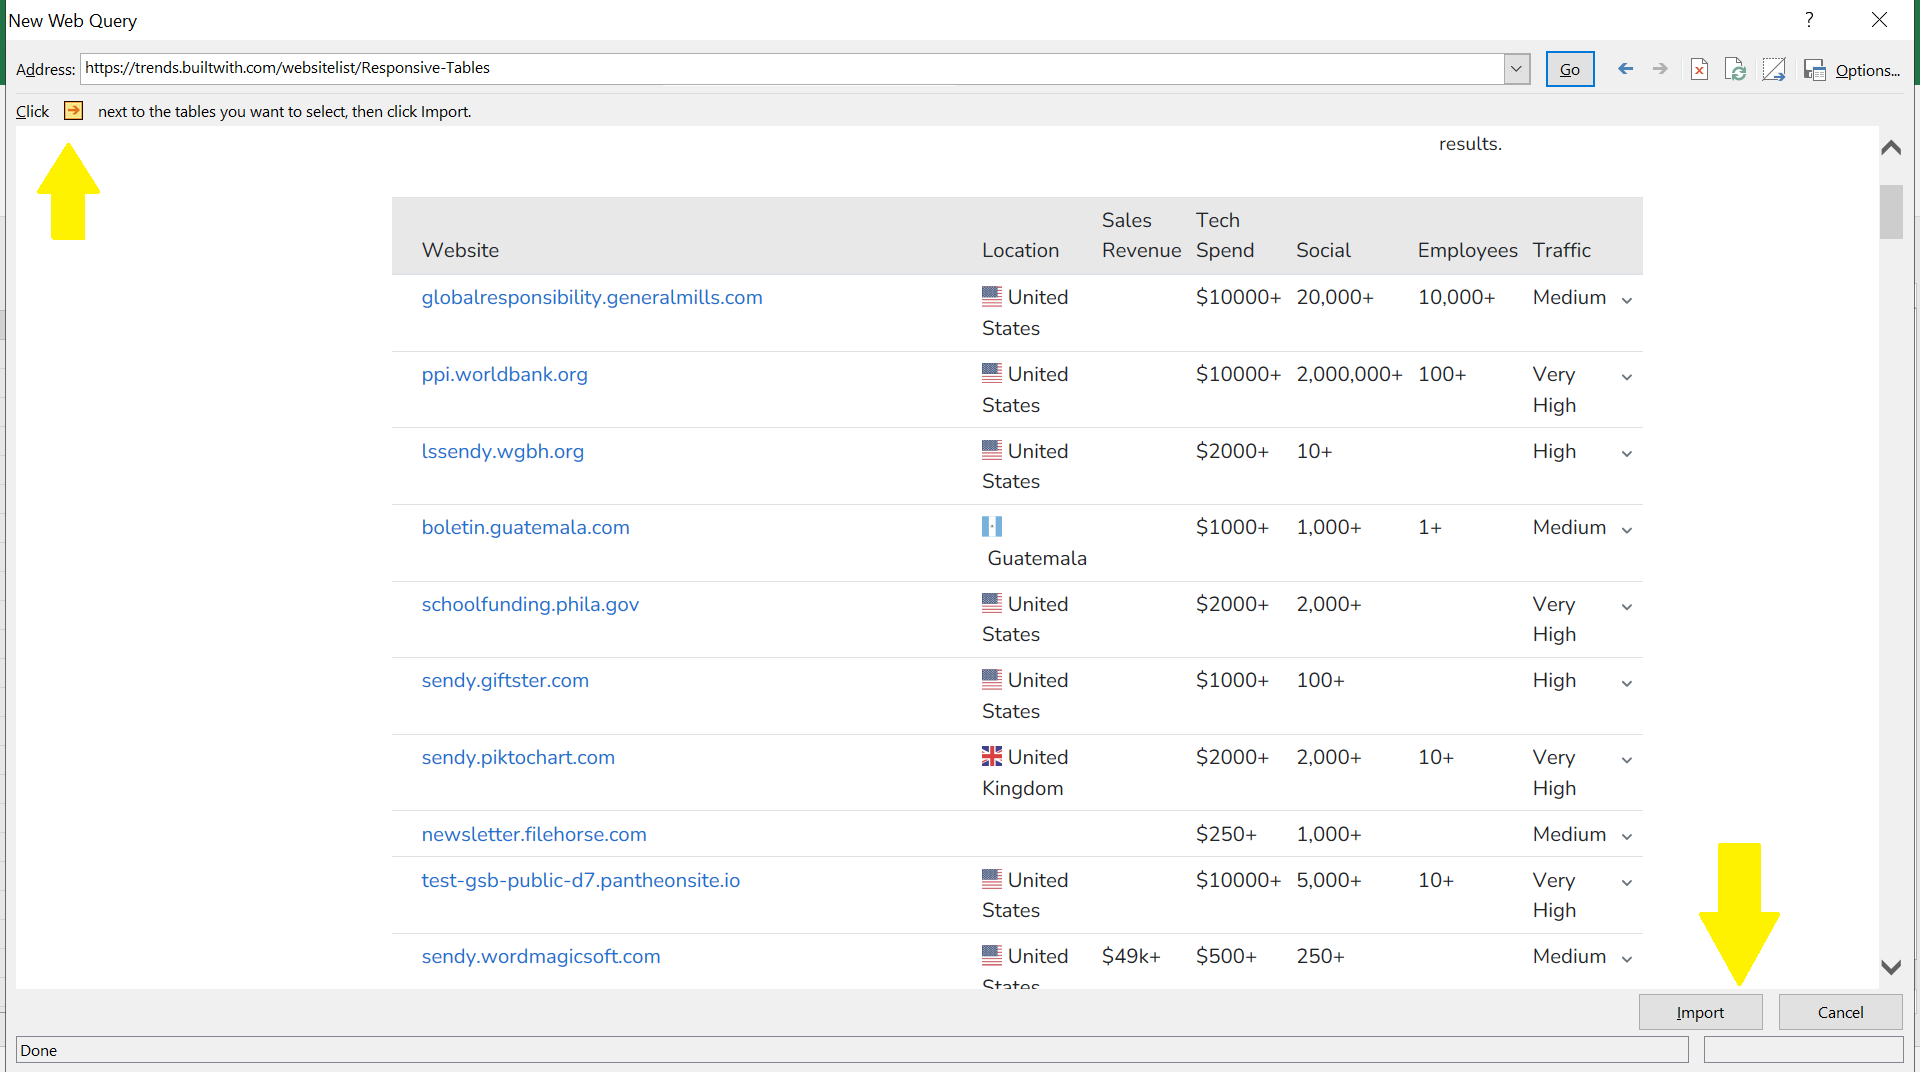Expand the sendy.giftster.com row chevron
The width and height of the screenshot is (1920, 1072).
pyautogui.click(x=1627, y=683)
